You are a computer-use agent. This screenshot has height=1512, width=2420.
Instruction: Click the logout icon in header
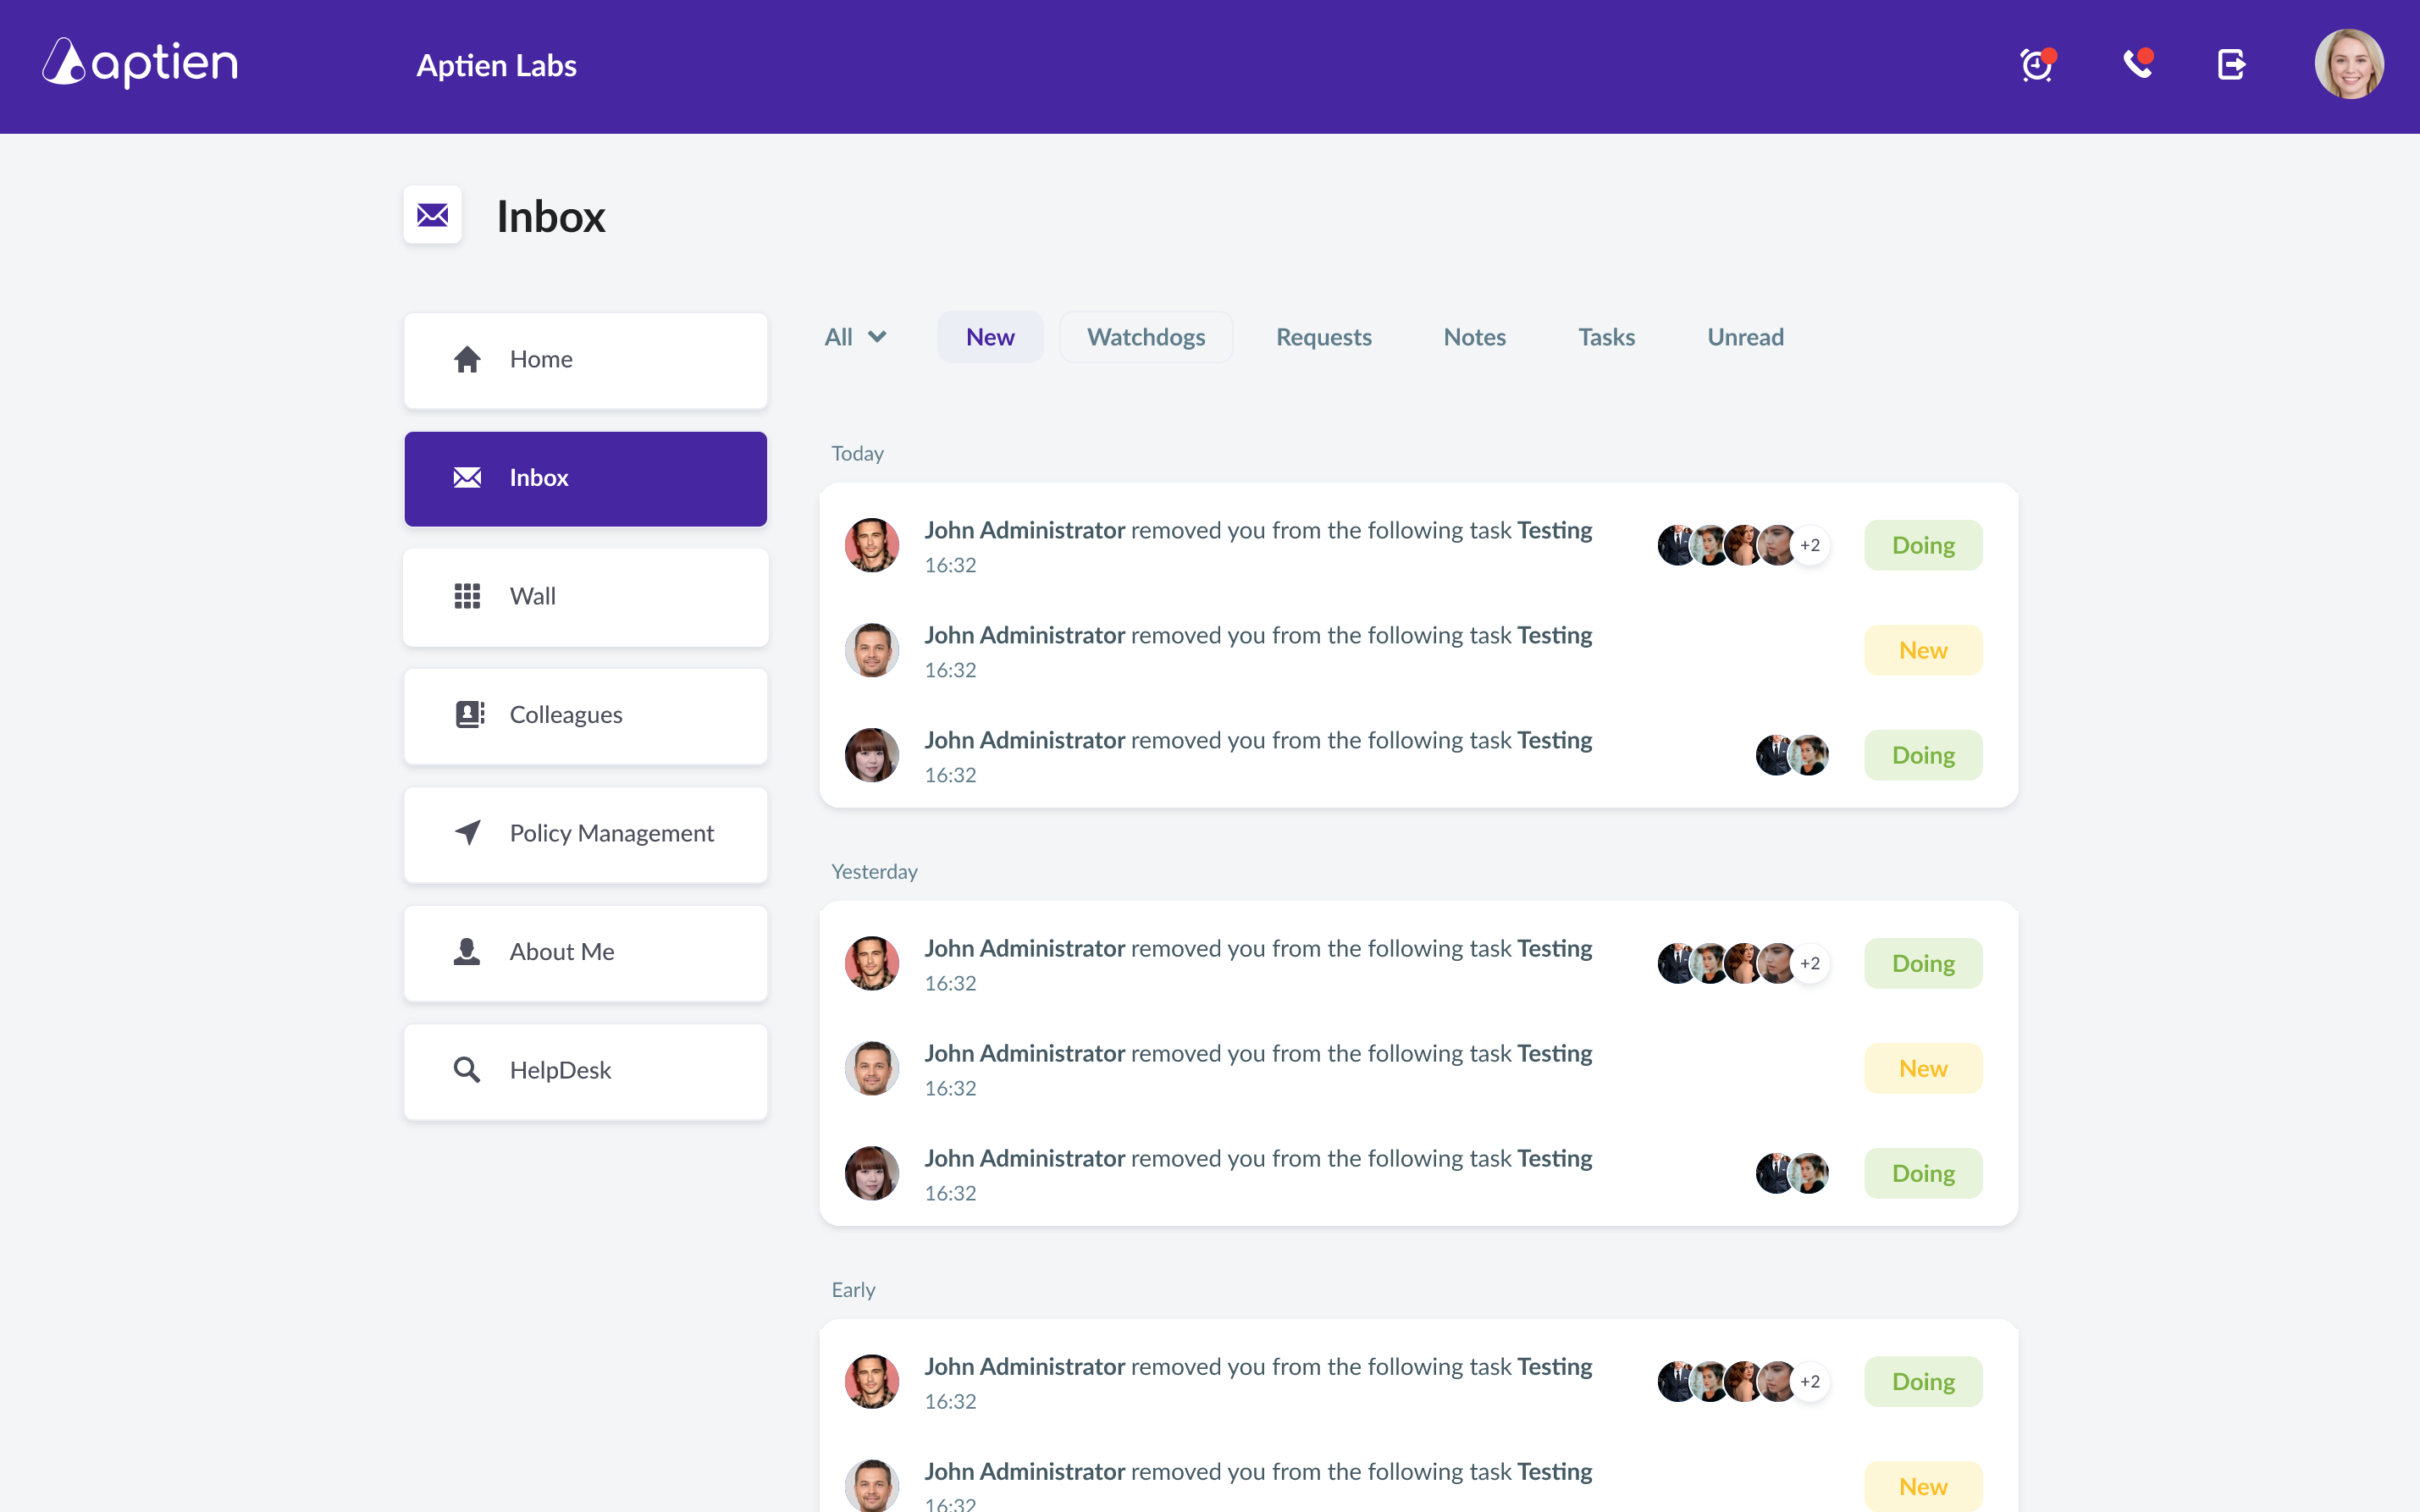point(2231,65)
